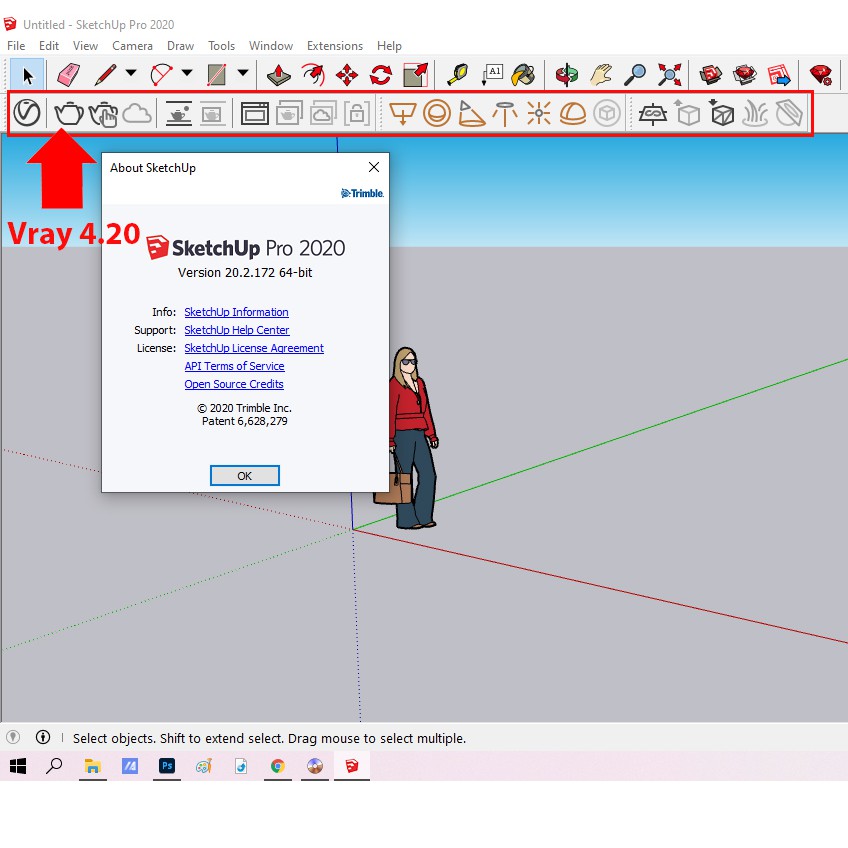The width and height of the screenshot is (848, 848).
Task: Render with Chaos Cloud
Action: [x=137, y=113]
